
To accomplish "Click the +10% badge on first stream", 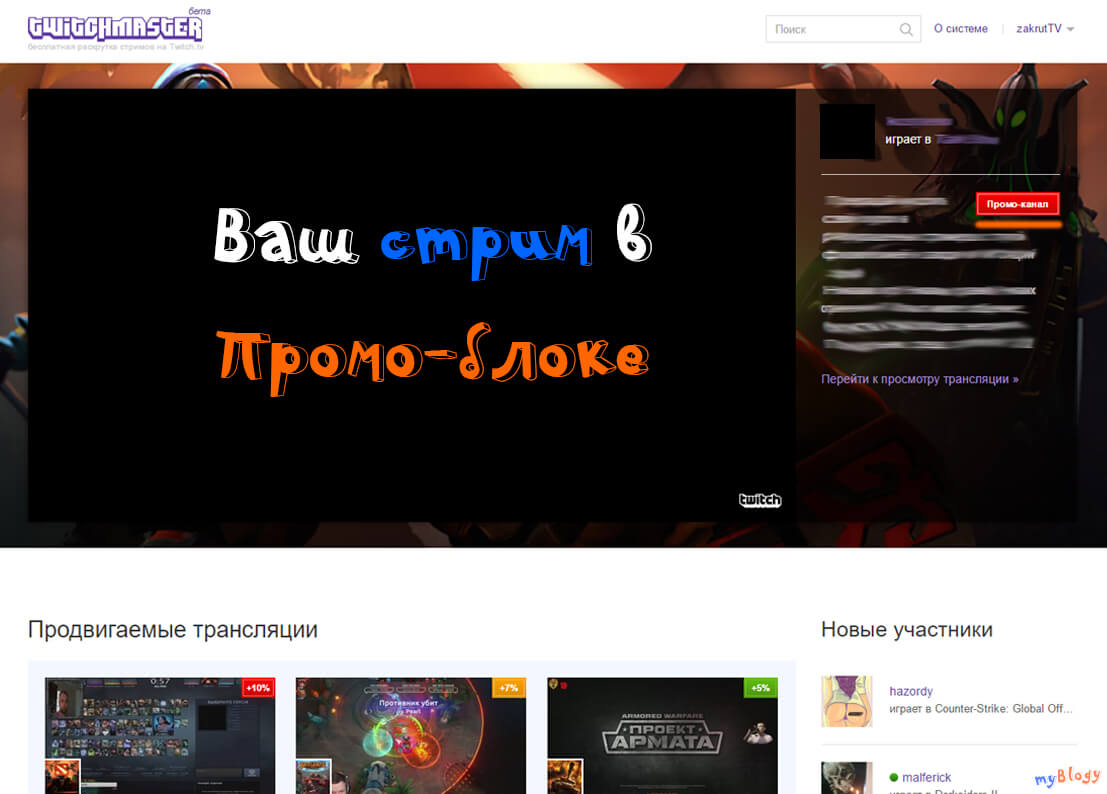I will (258, 688).
